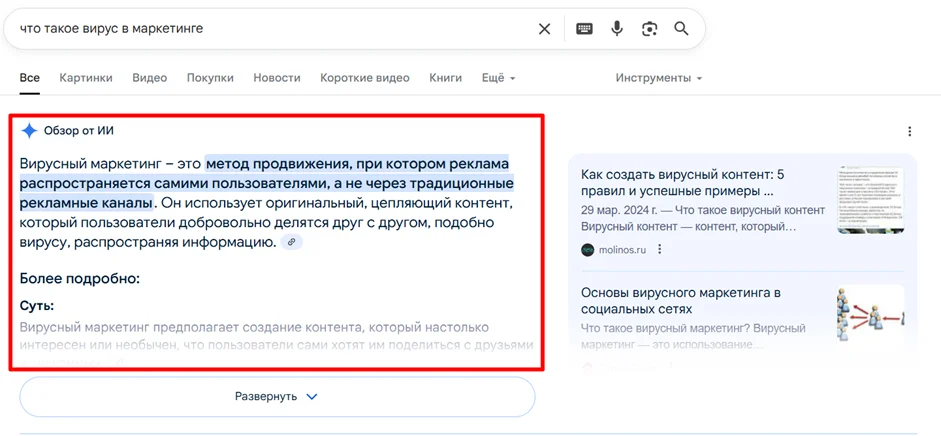
Task: Open the Инструменты dropdown
Action: pyautogui.click(x=658, y=78)
